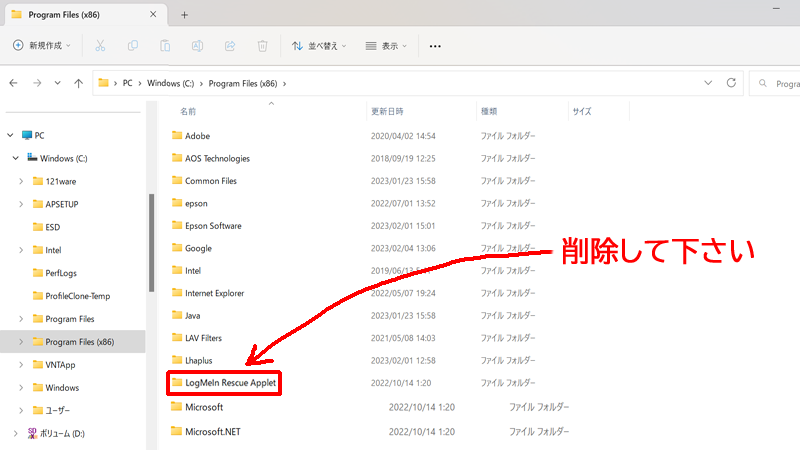Click the Copy icon in toolbar
The width and height of the screenshot is (800, 450).
[133, 46]
